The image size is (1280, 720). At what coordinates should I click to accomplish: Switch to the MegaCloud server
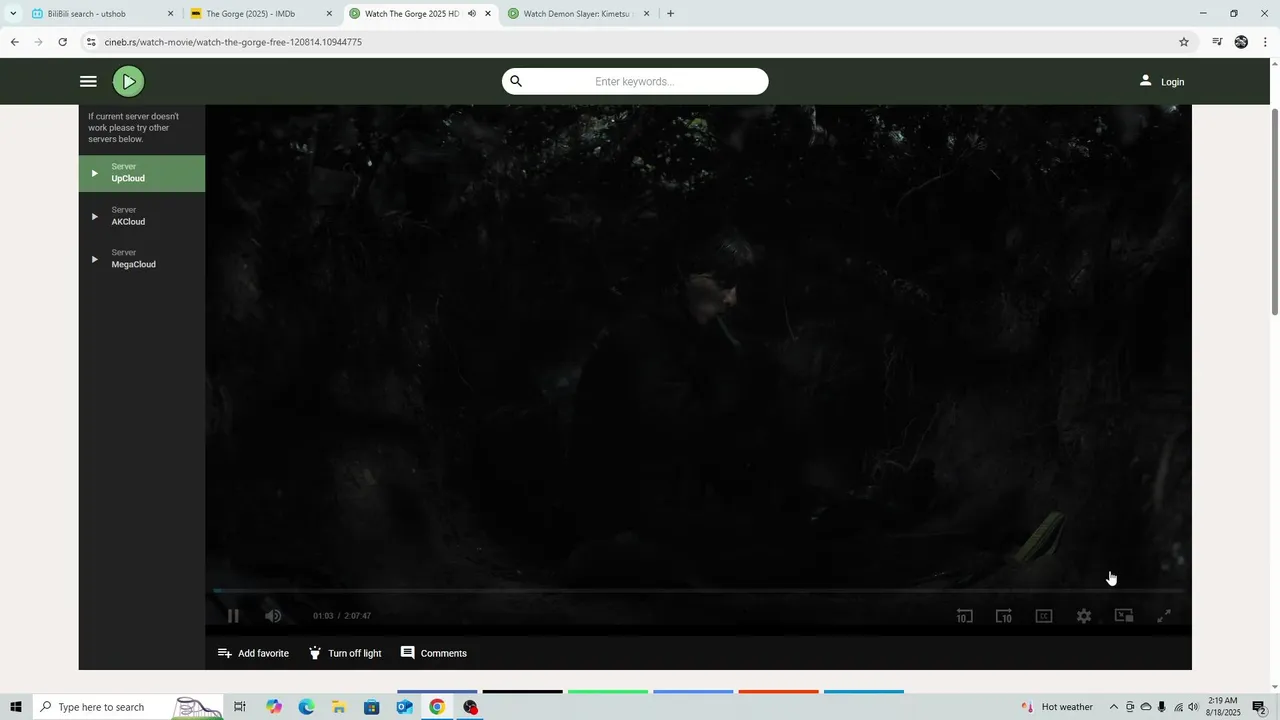142,259
